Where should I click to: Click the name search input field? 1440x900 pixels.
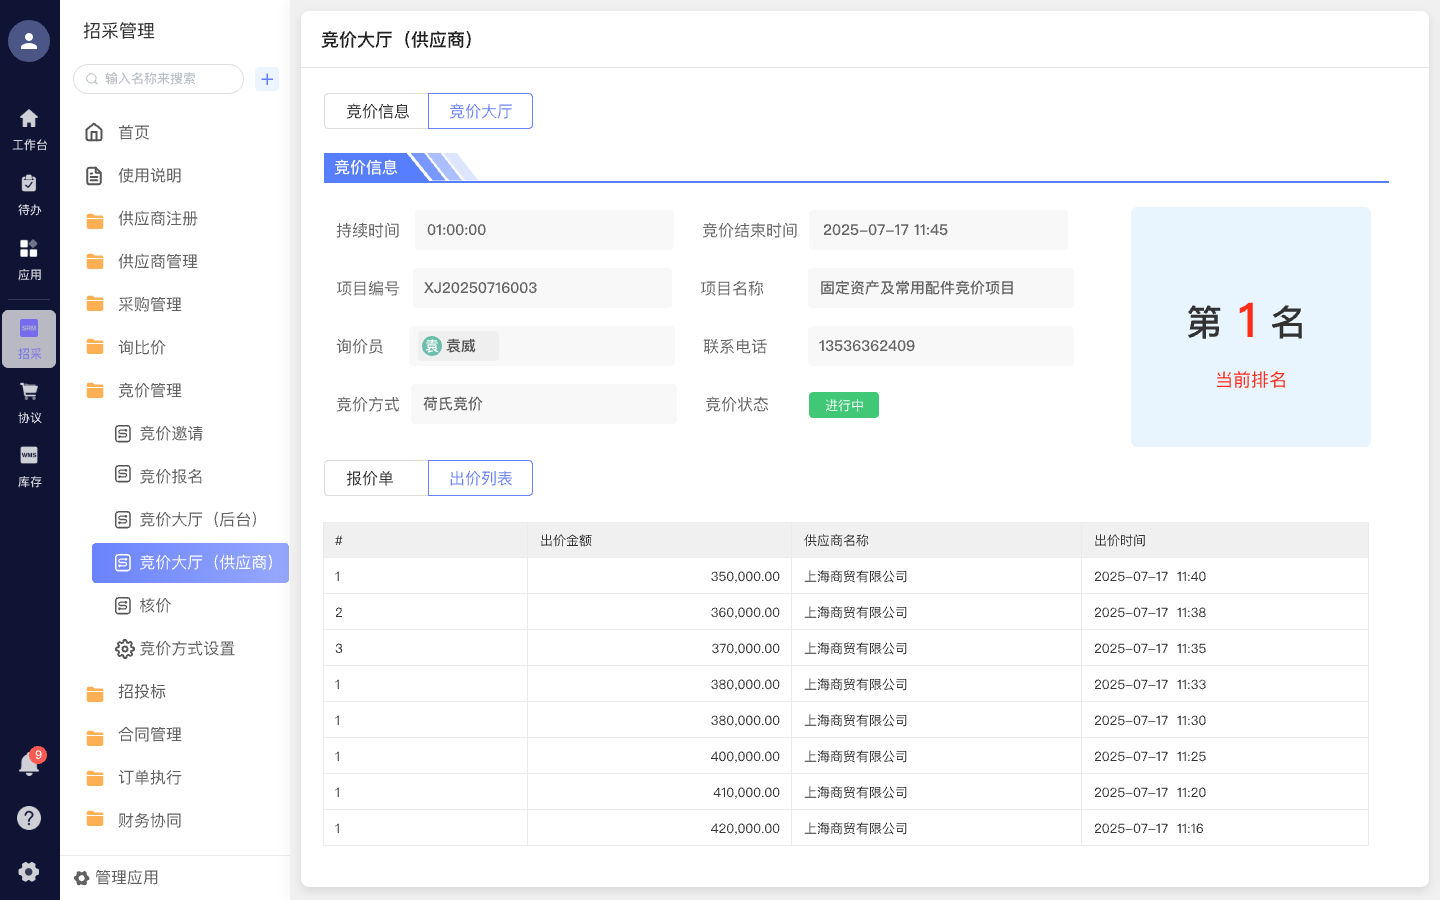tap(157, 79)
